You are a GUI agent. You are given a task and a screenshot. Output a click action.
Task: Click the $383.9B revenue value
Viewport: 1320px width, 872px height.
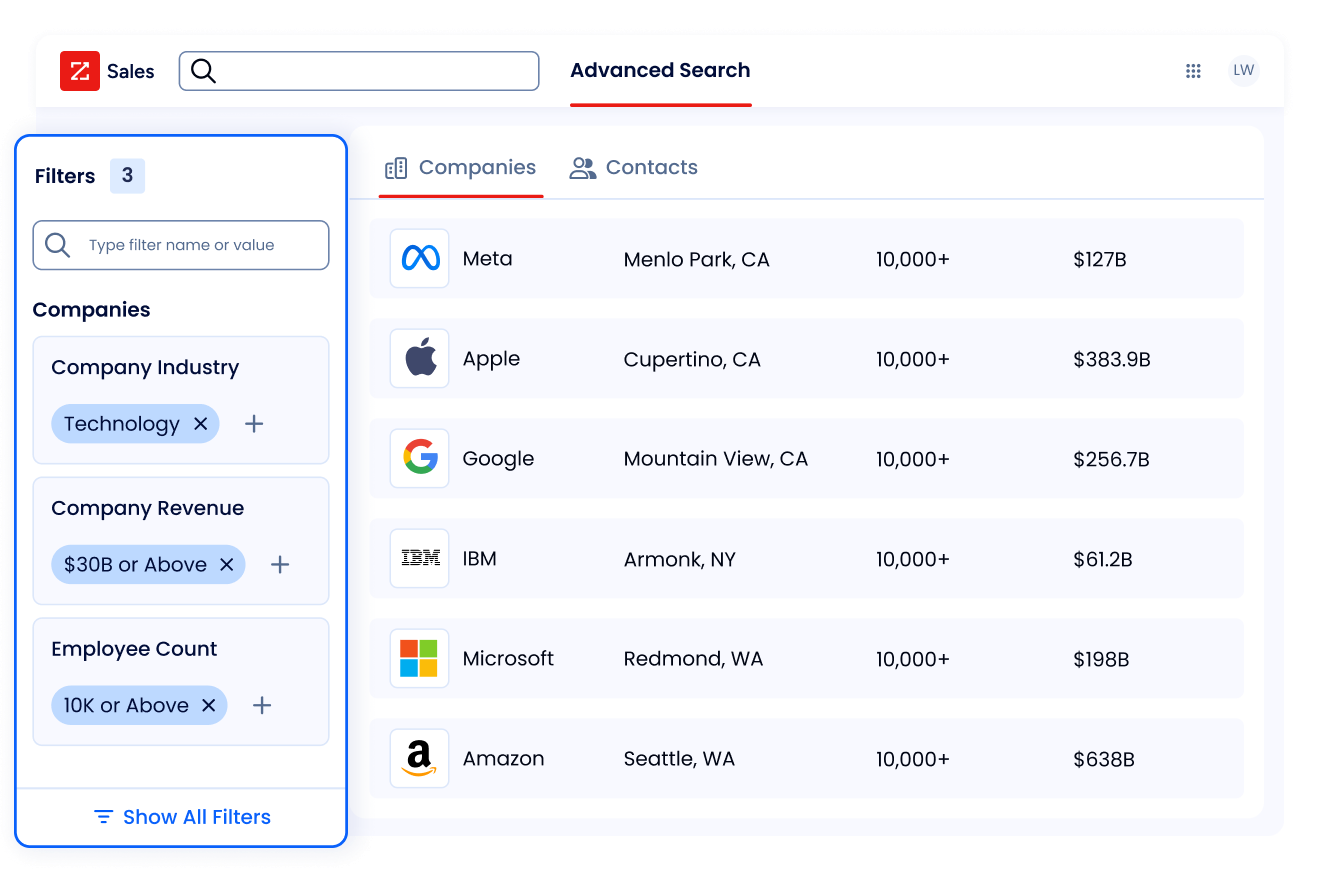tap(1112, 360)
